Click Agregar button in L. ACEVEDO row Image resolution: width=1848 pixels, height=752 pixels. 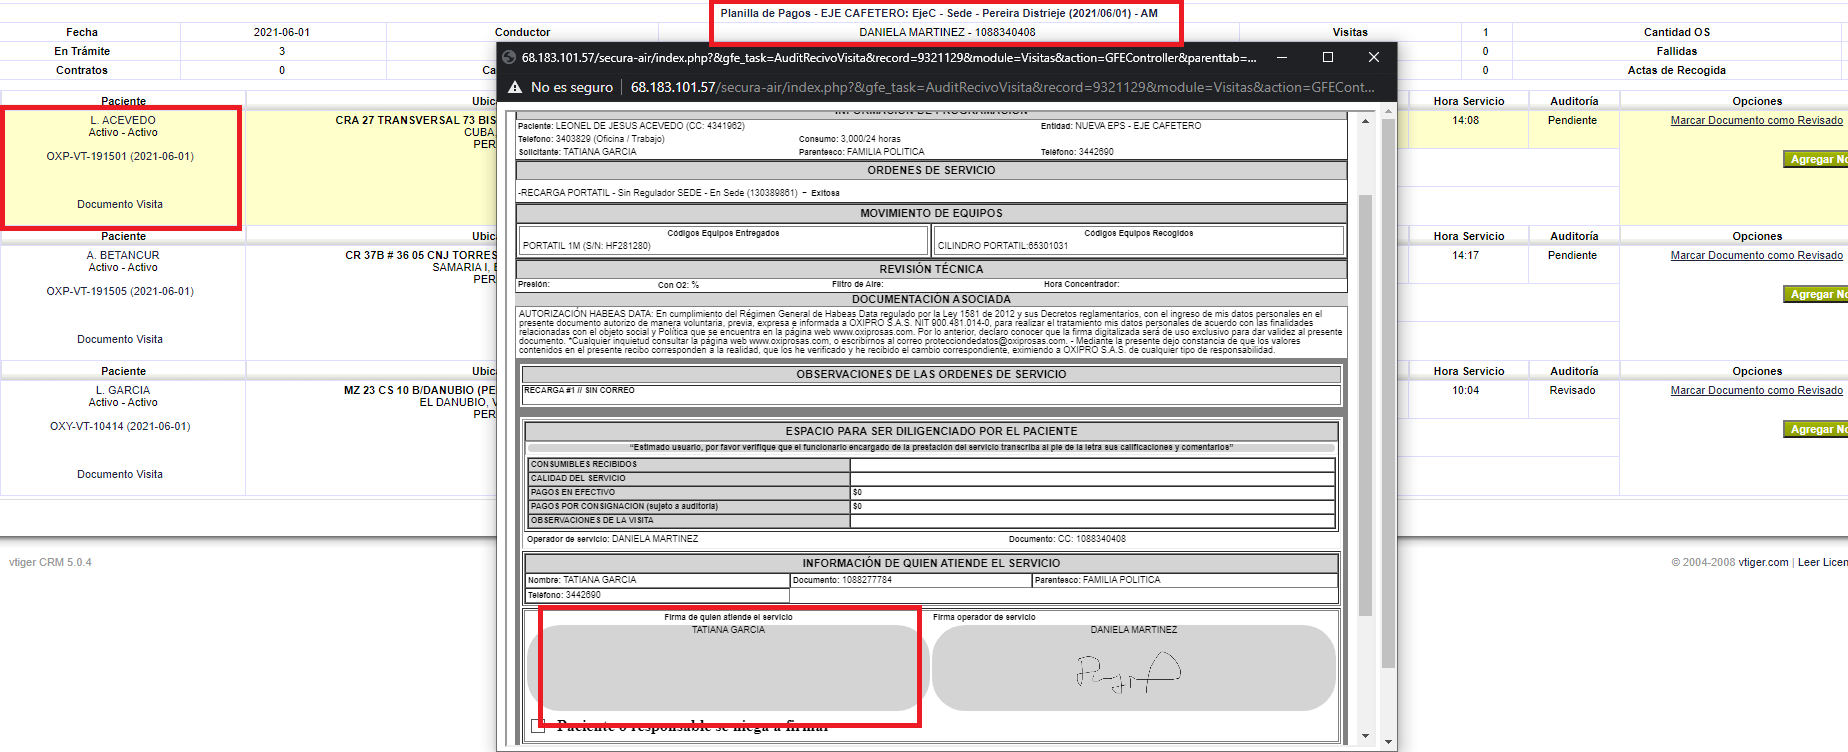click(x=1816, y=159)
